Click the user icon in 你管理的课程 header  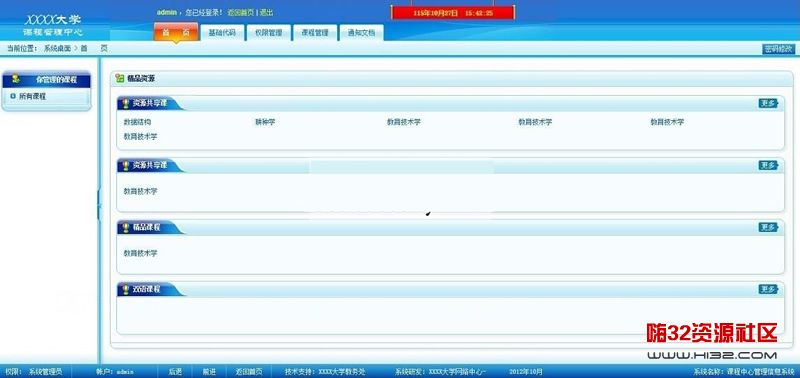point(16,79)
